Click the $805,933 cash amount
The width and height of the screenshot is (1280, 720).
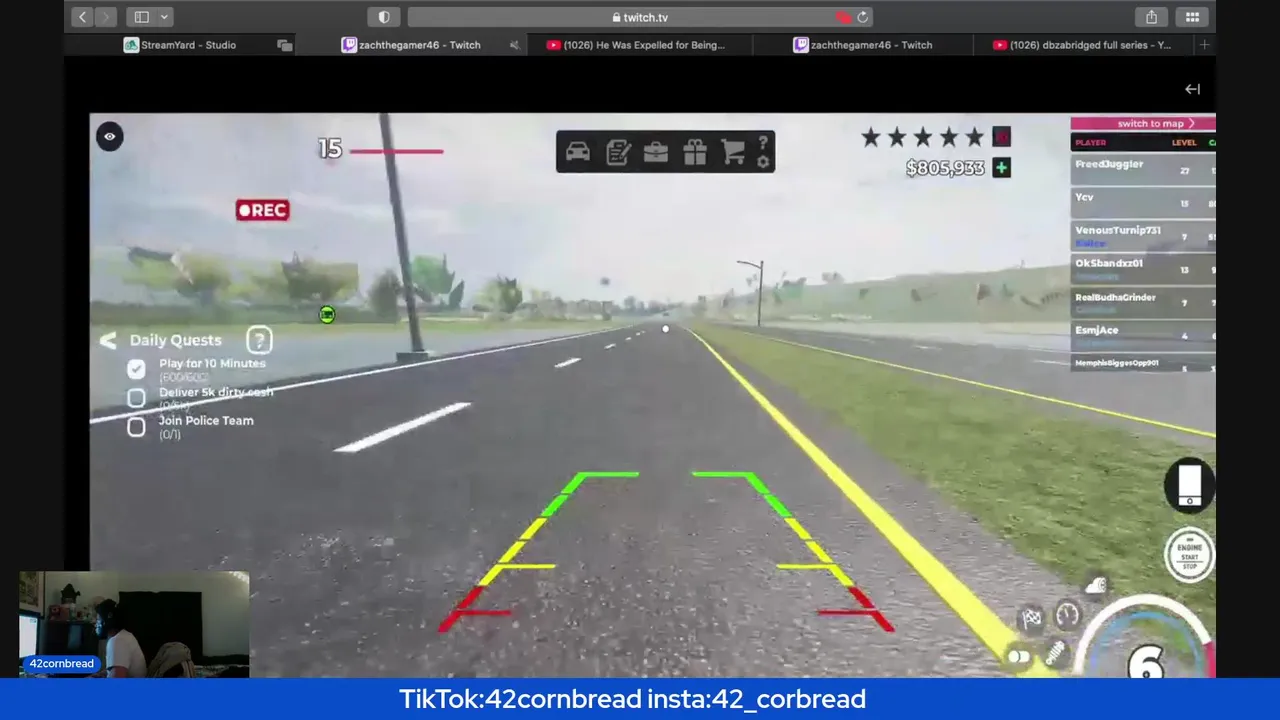(x=945, y=168)
